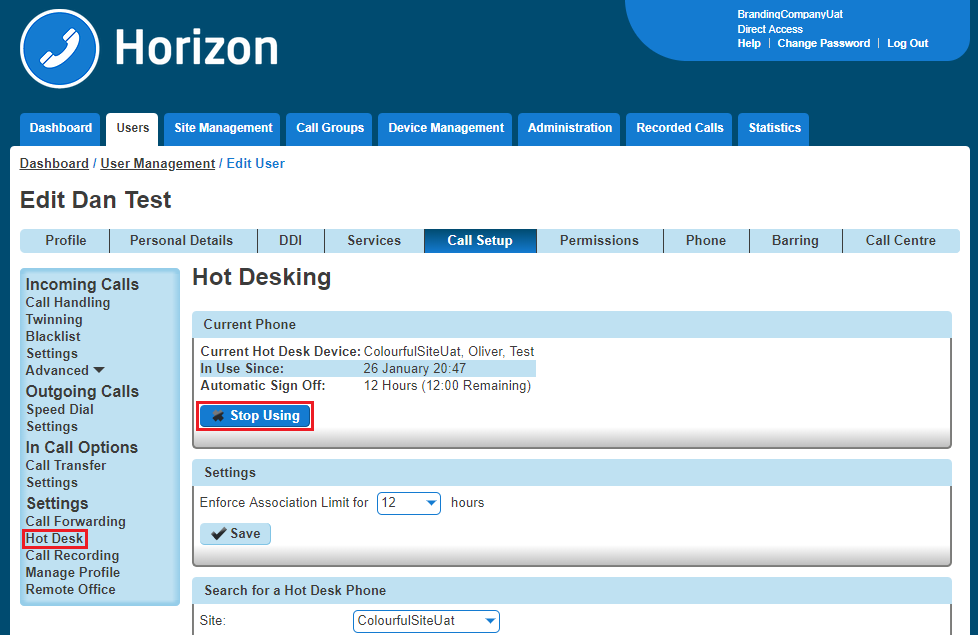Open Call Recording in sidebar
Image resolution: width=978 pixels, height=635 pixels.
point(72,556)
